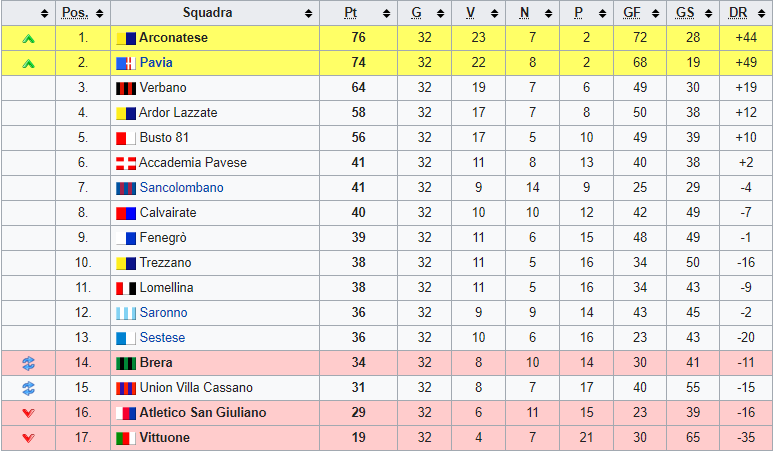The height and width of the screenshot is (451, 774).
Task: Click the red relegation arrow beside Atletico San Giuliano
Action: pos(29,413)
